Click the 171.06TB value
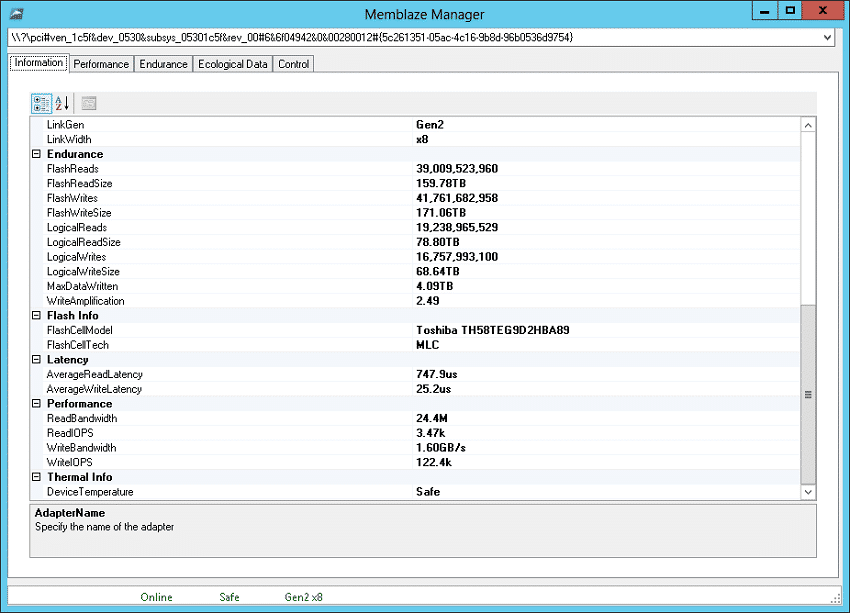850x613 pixels. [x=441, y=212]
